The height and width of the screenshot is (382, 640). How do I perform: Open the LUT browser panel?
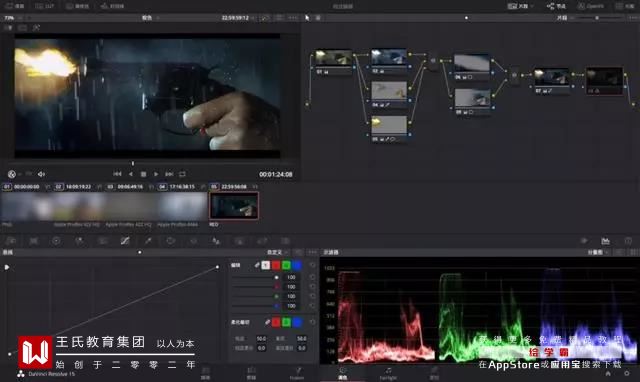(45, 6)
